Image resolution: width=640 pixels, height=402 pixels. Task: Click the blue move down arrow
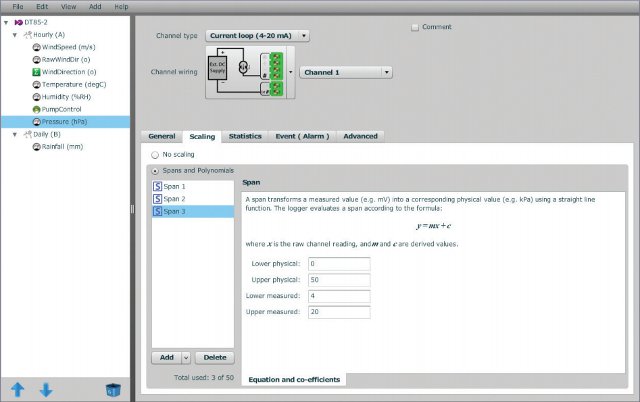[45, 389]
